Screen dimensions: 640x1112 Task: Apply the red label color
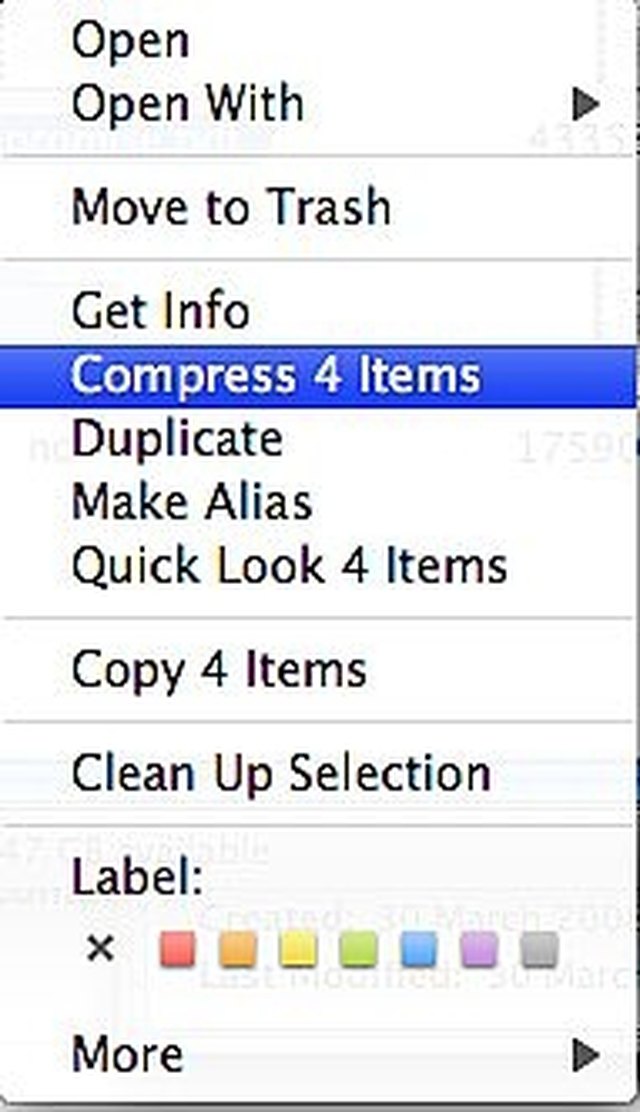pos(177,950)
